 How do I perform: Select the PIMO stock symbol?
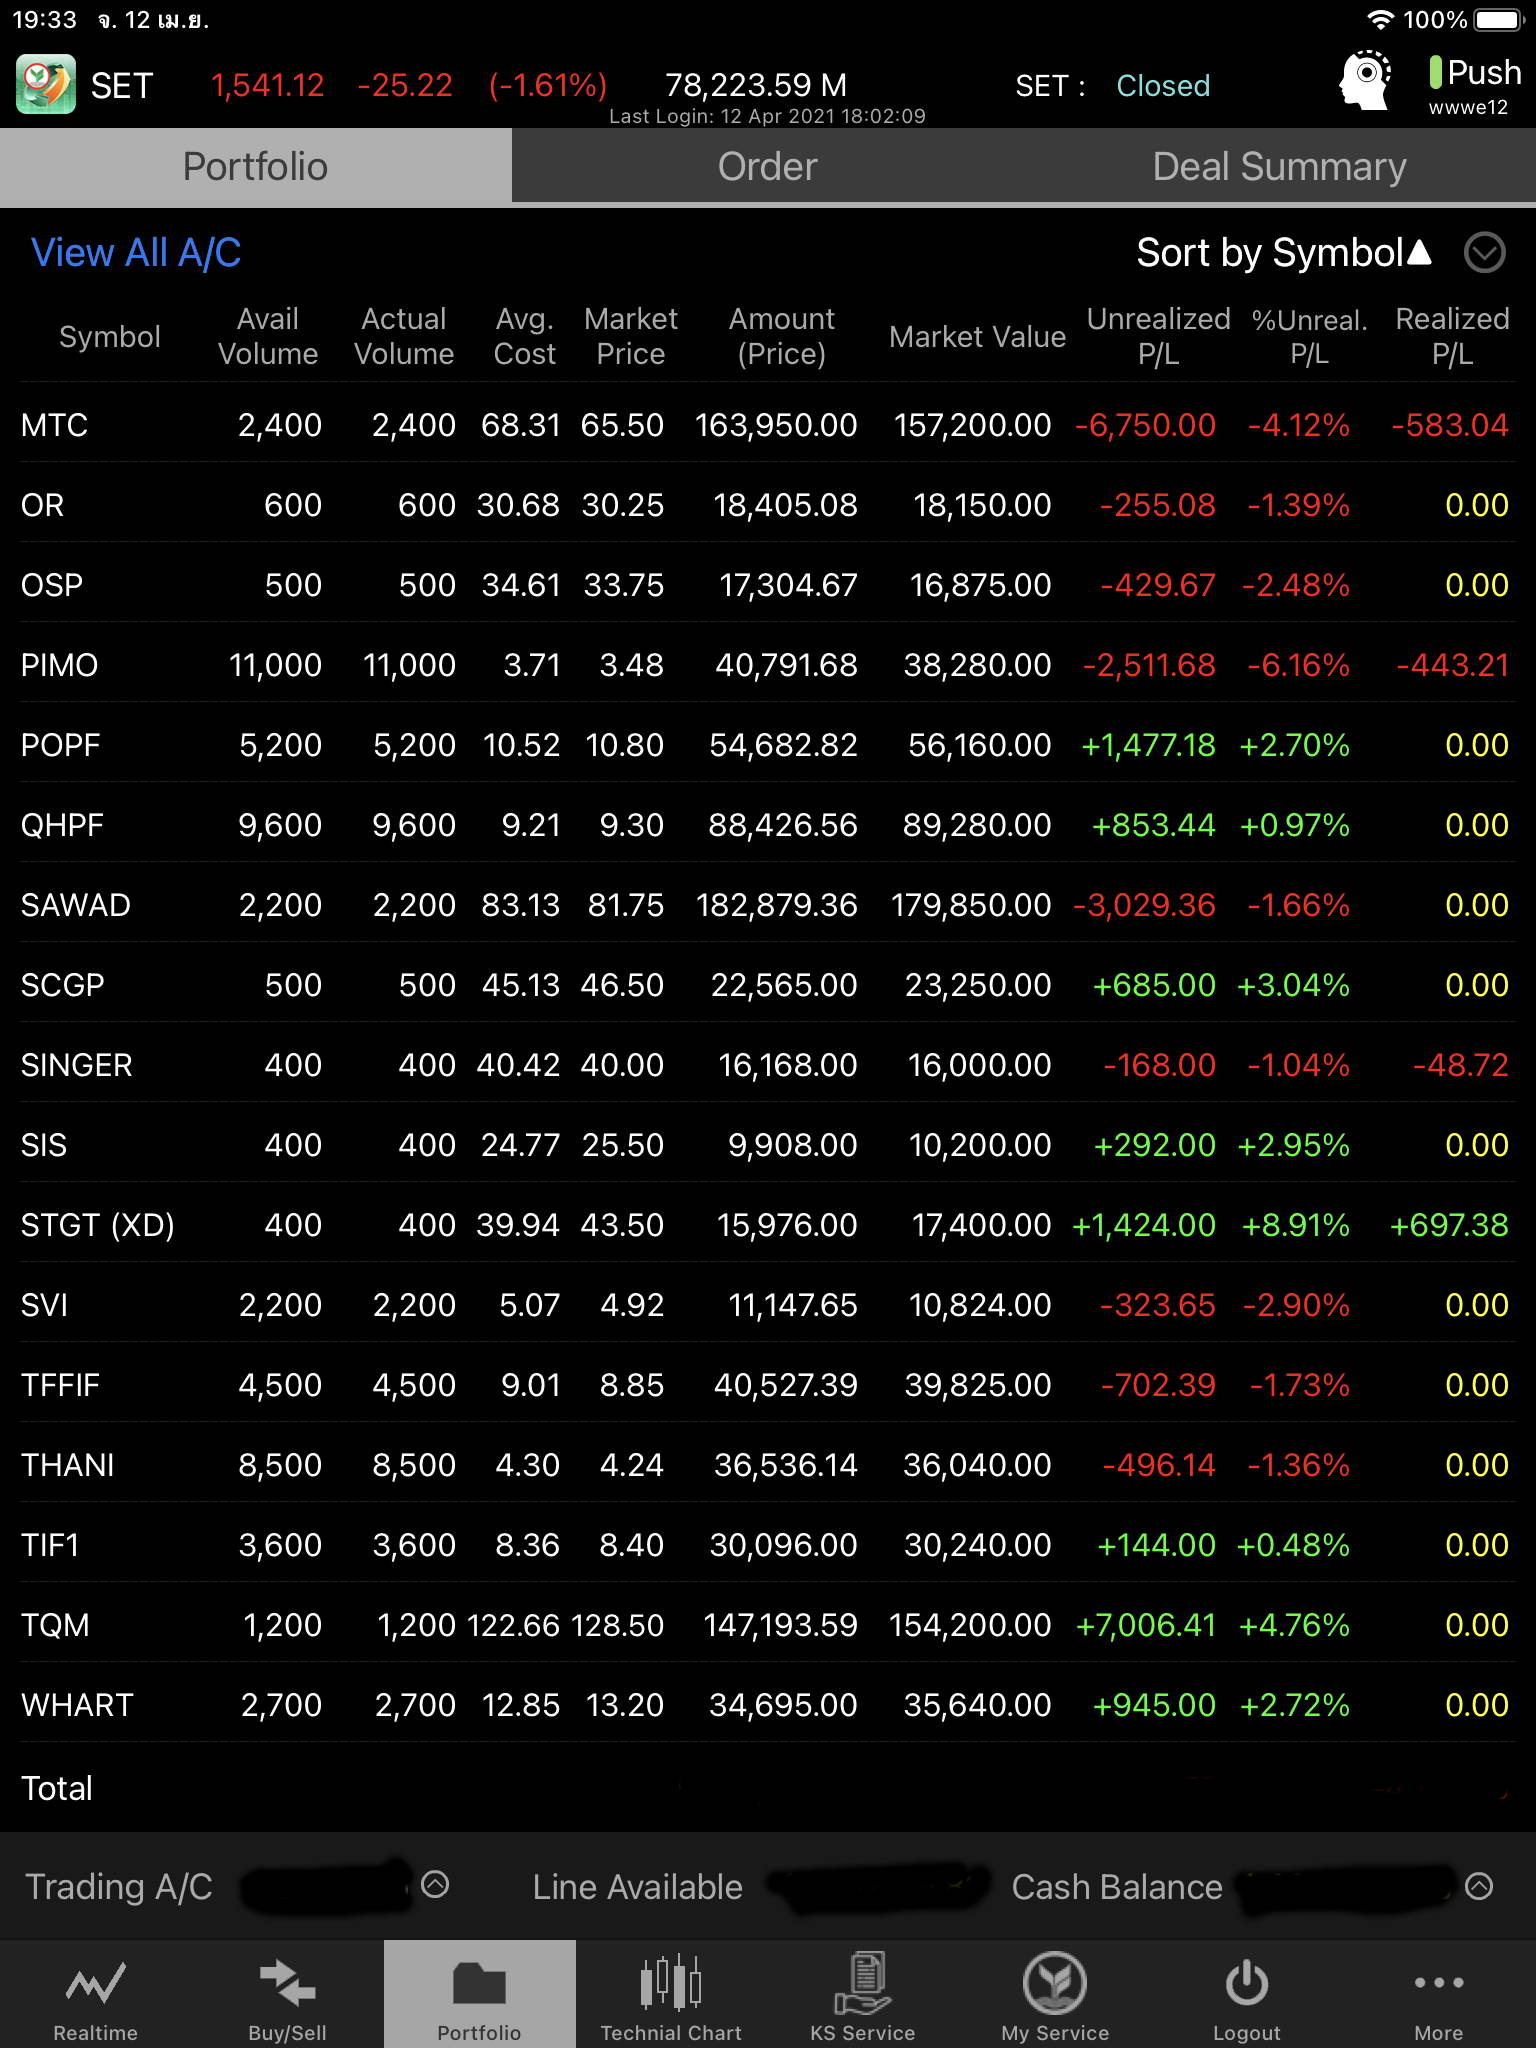coord(59,665)
